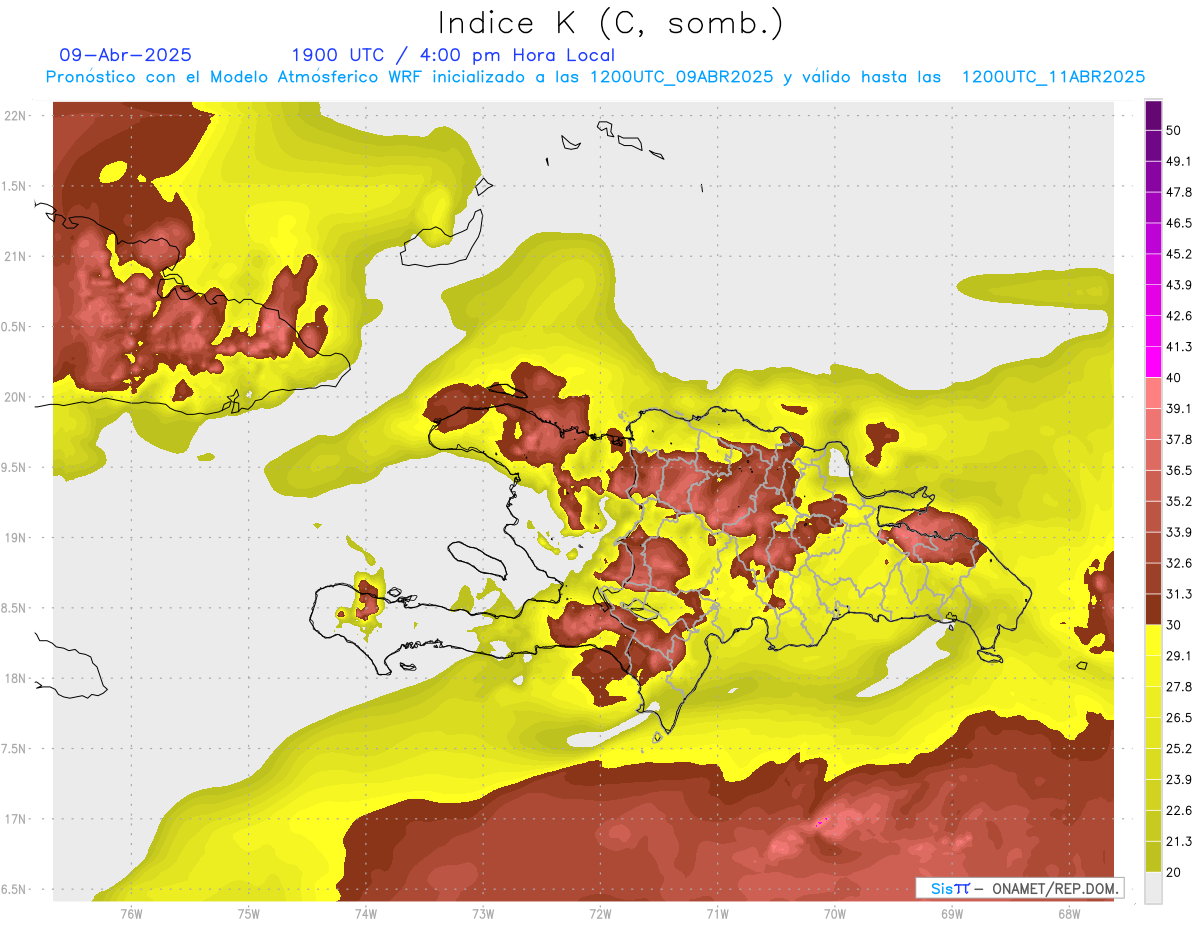
Task: Click the color bar value '35.2'
Action: click(x=1178, y=501)
